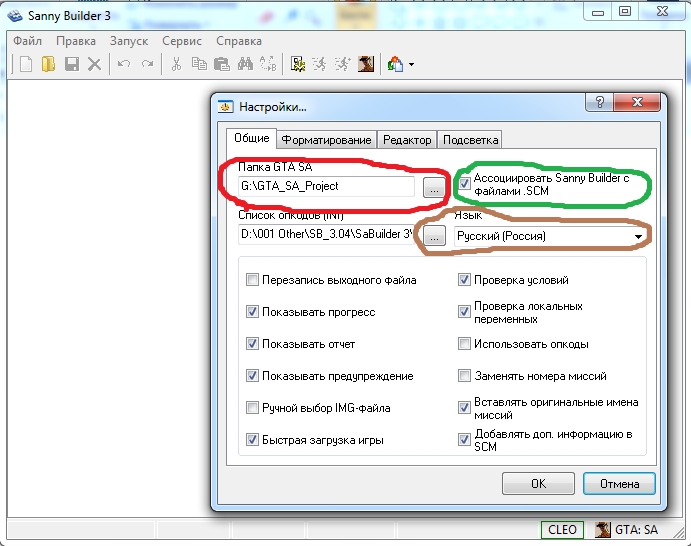This screenshot has width=691, height=546.
Task: Click the GTA: SA game icon in status bar
Action: pos(603,530)
